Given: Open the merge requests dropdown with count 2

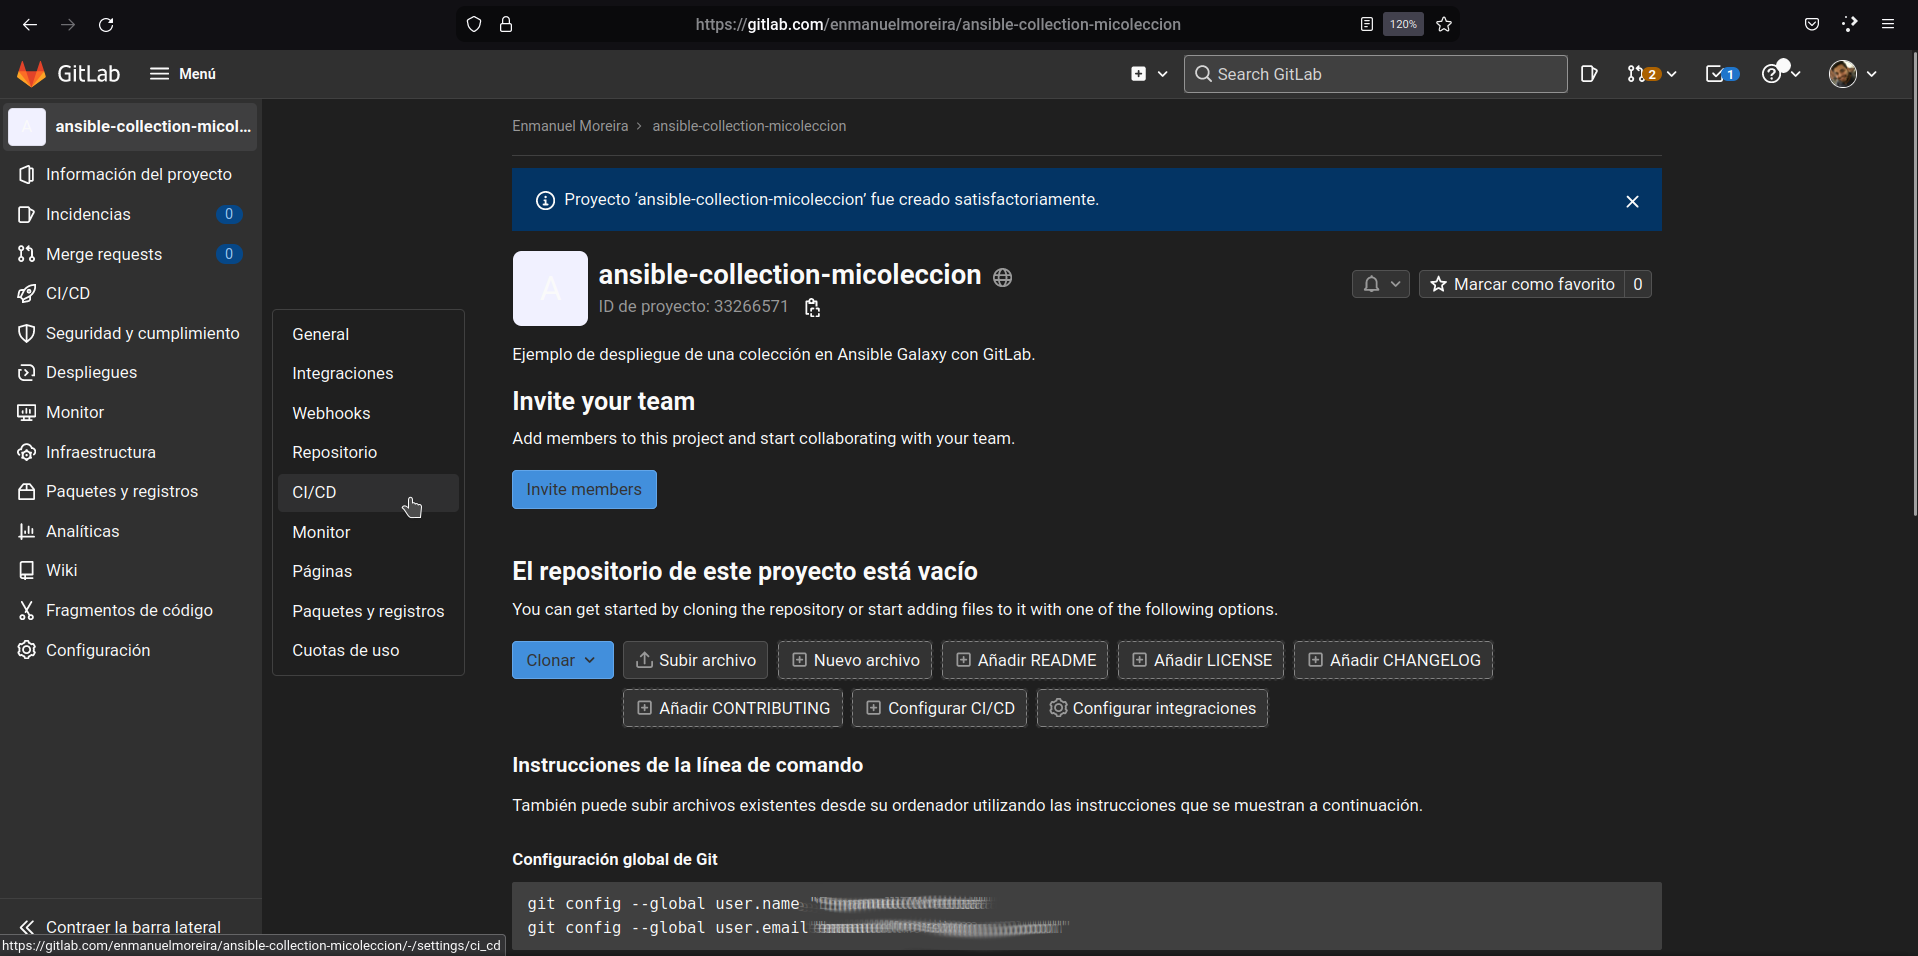Looking at the screenshot, I should (1651, 74).
